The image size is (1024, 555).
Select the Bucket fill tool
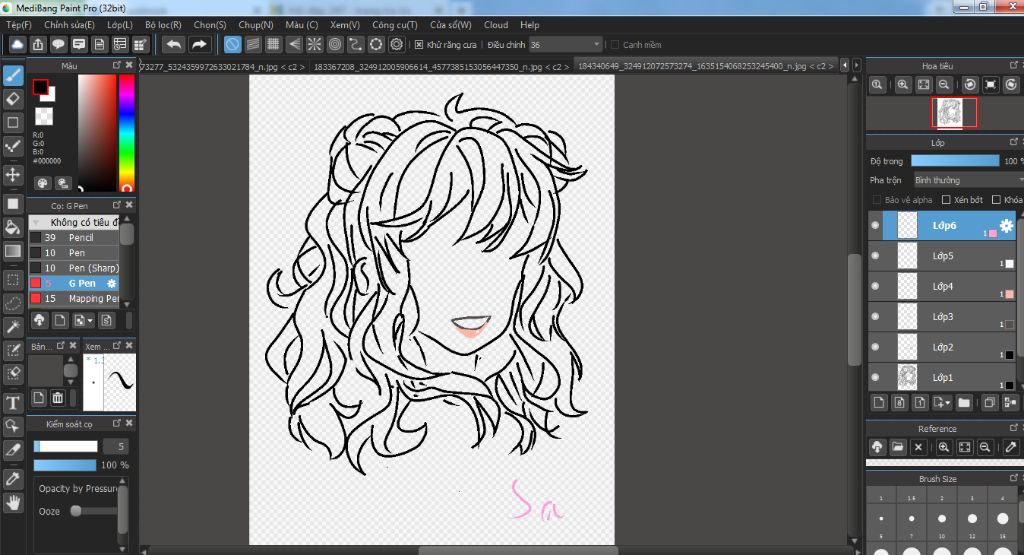(x=13, y=227)
